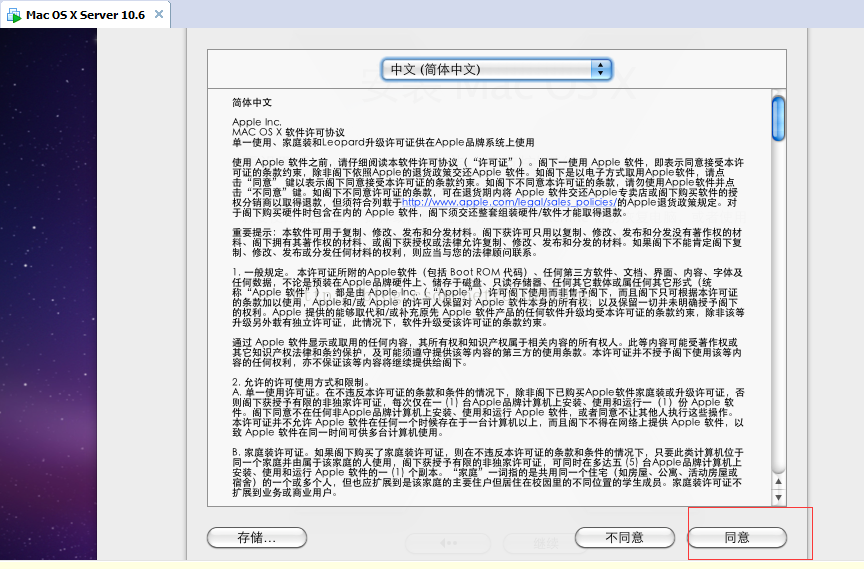Image resolution: width=864 pixels, height=569 pixels.
Task: Click the paragraph starting B. 家庭装许可证
Action: pyautogui.click(x=488, y=472)
